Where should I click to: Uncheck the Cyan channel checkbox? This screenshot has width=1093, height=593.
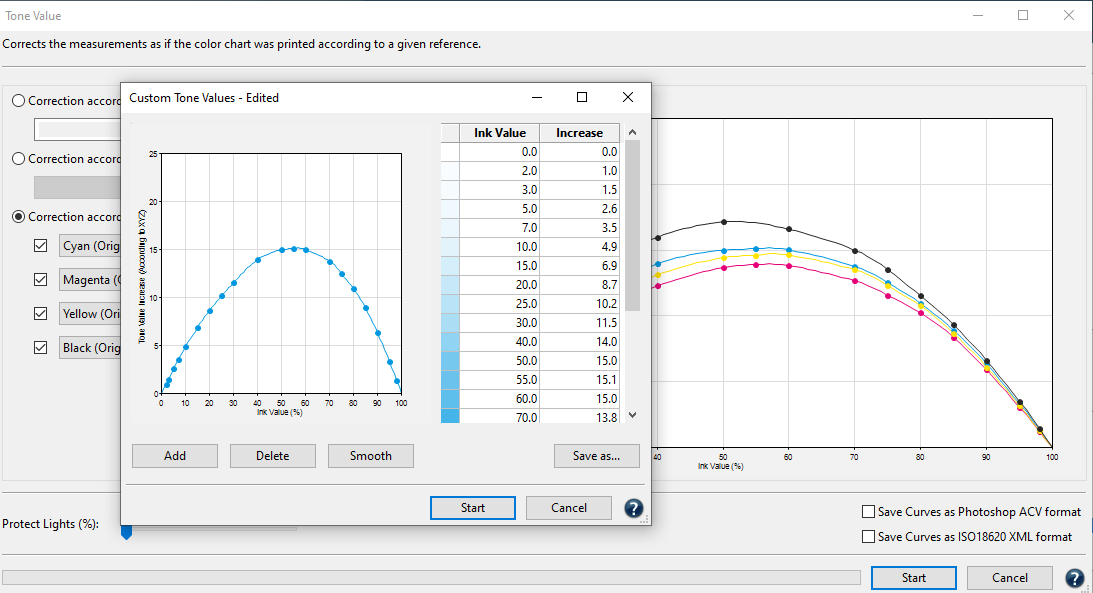tap(40, 245)
